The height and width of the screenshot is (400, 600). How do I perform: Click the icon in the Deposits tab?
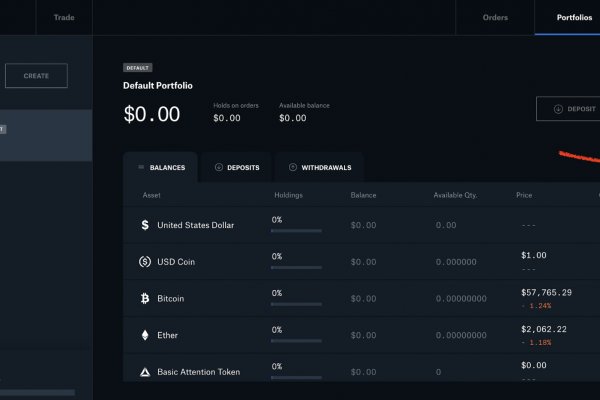[219, 167]
